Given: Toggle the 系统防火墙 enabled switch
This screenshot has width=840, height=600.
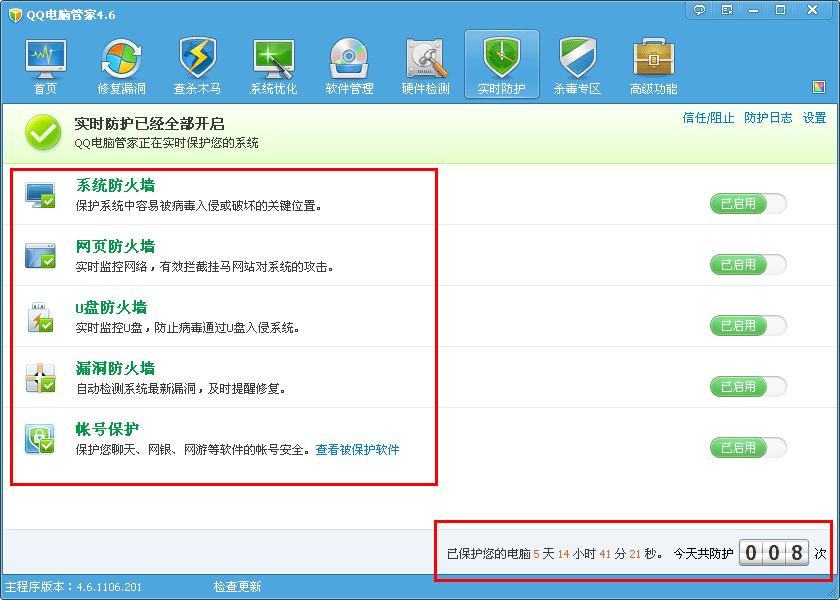Looking at the screenshot, I should coord(747,204).
